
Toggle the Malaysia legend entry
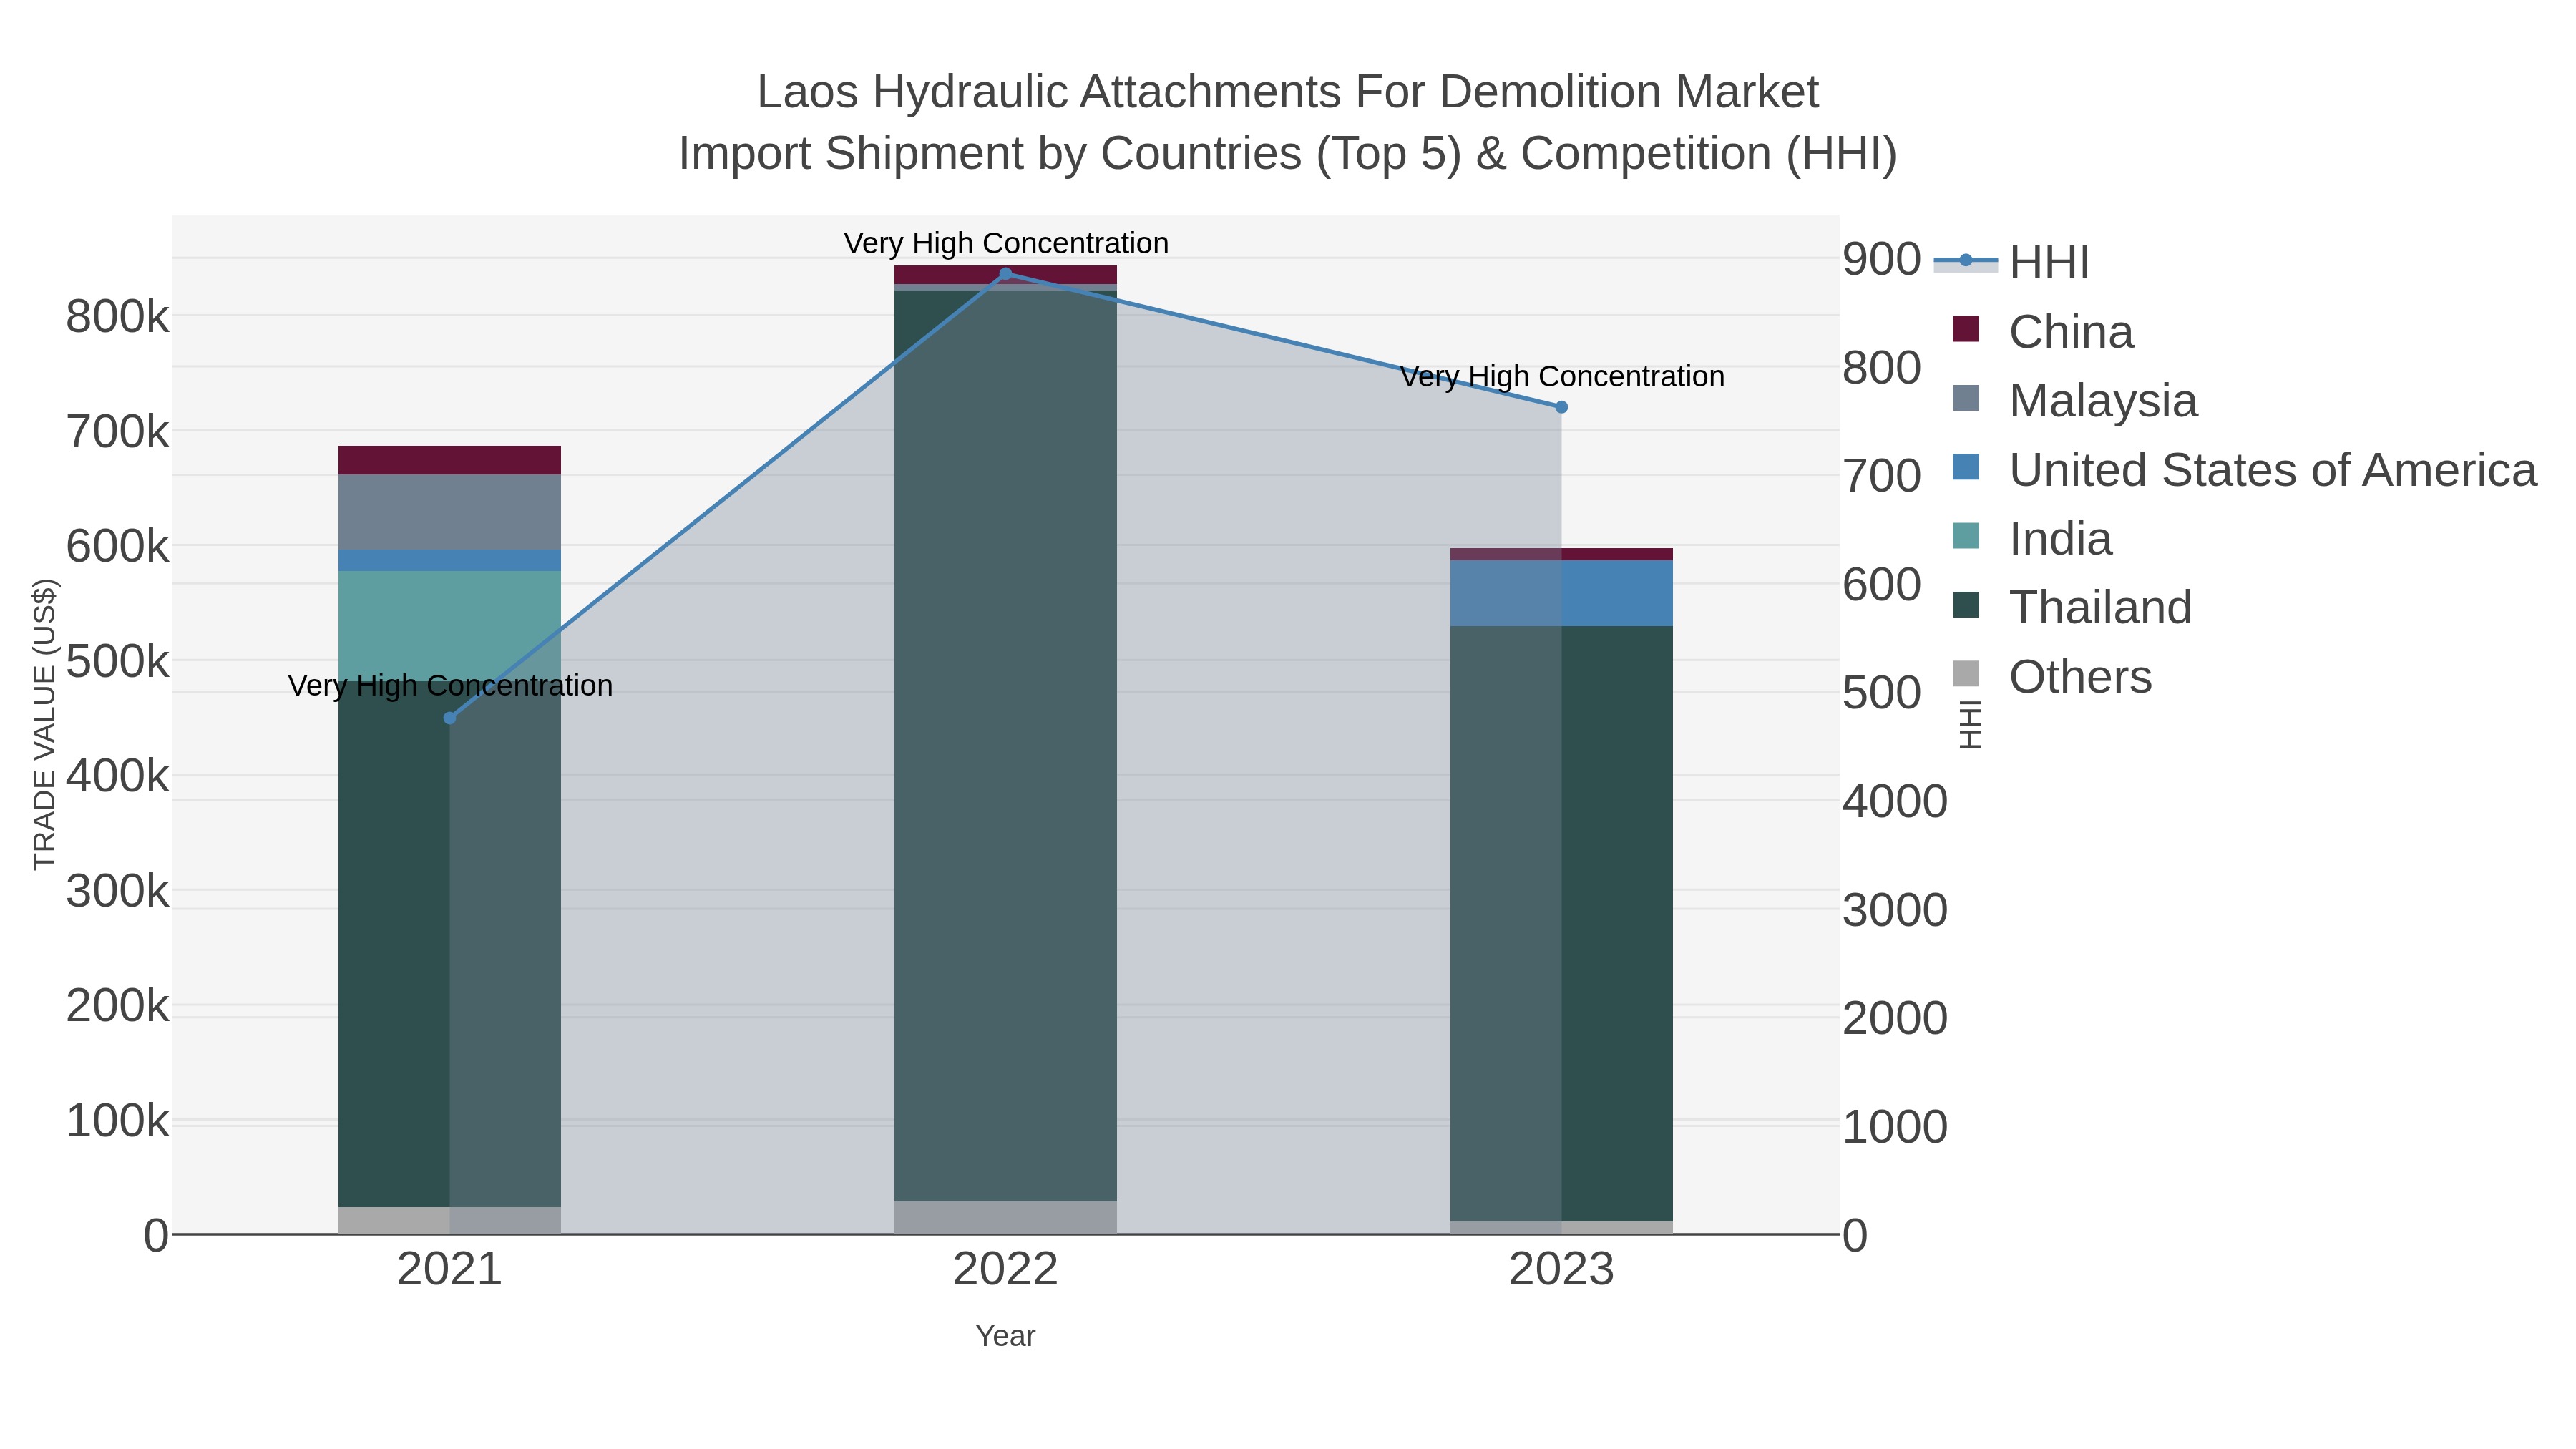[2074, 400]
